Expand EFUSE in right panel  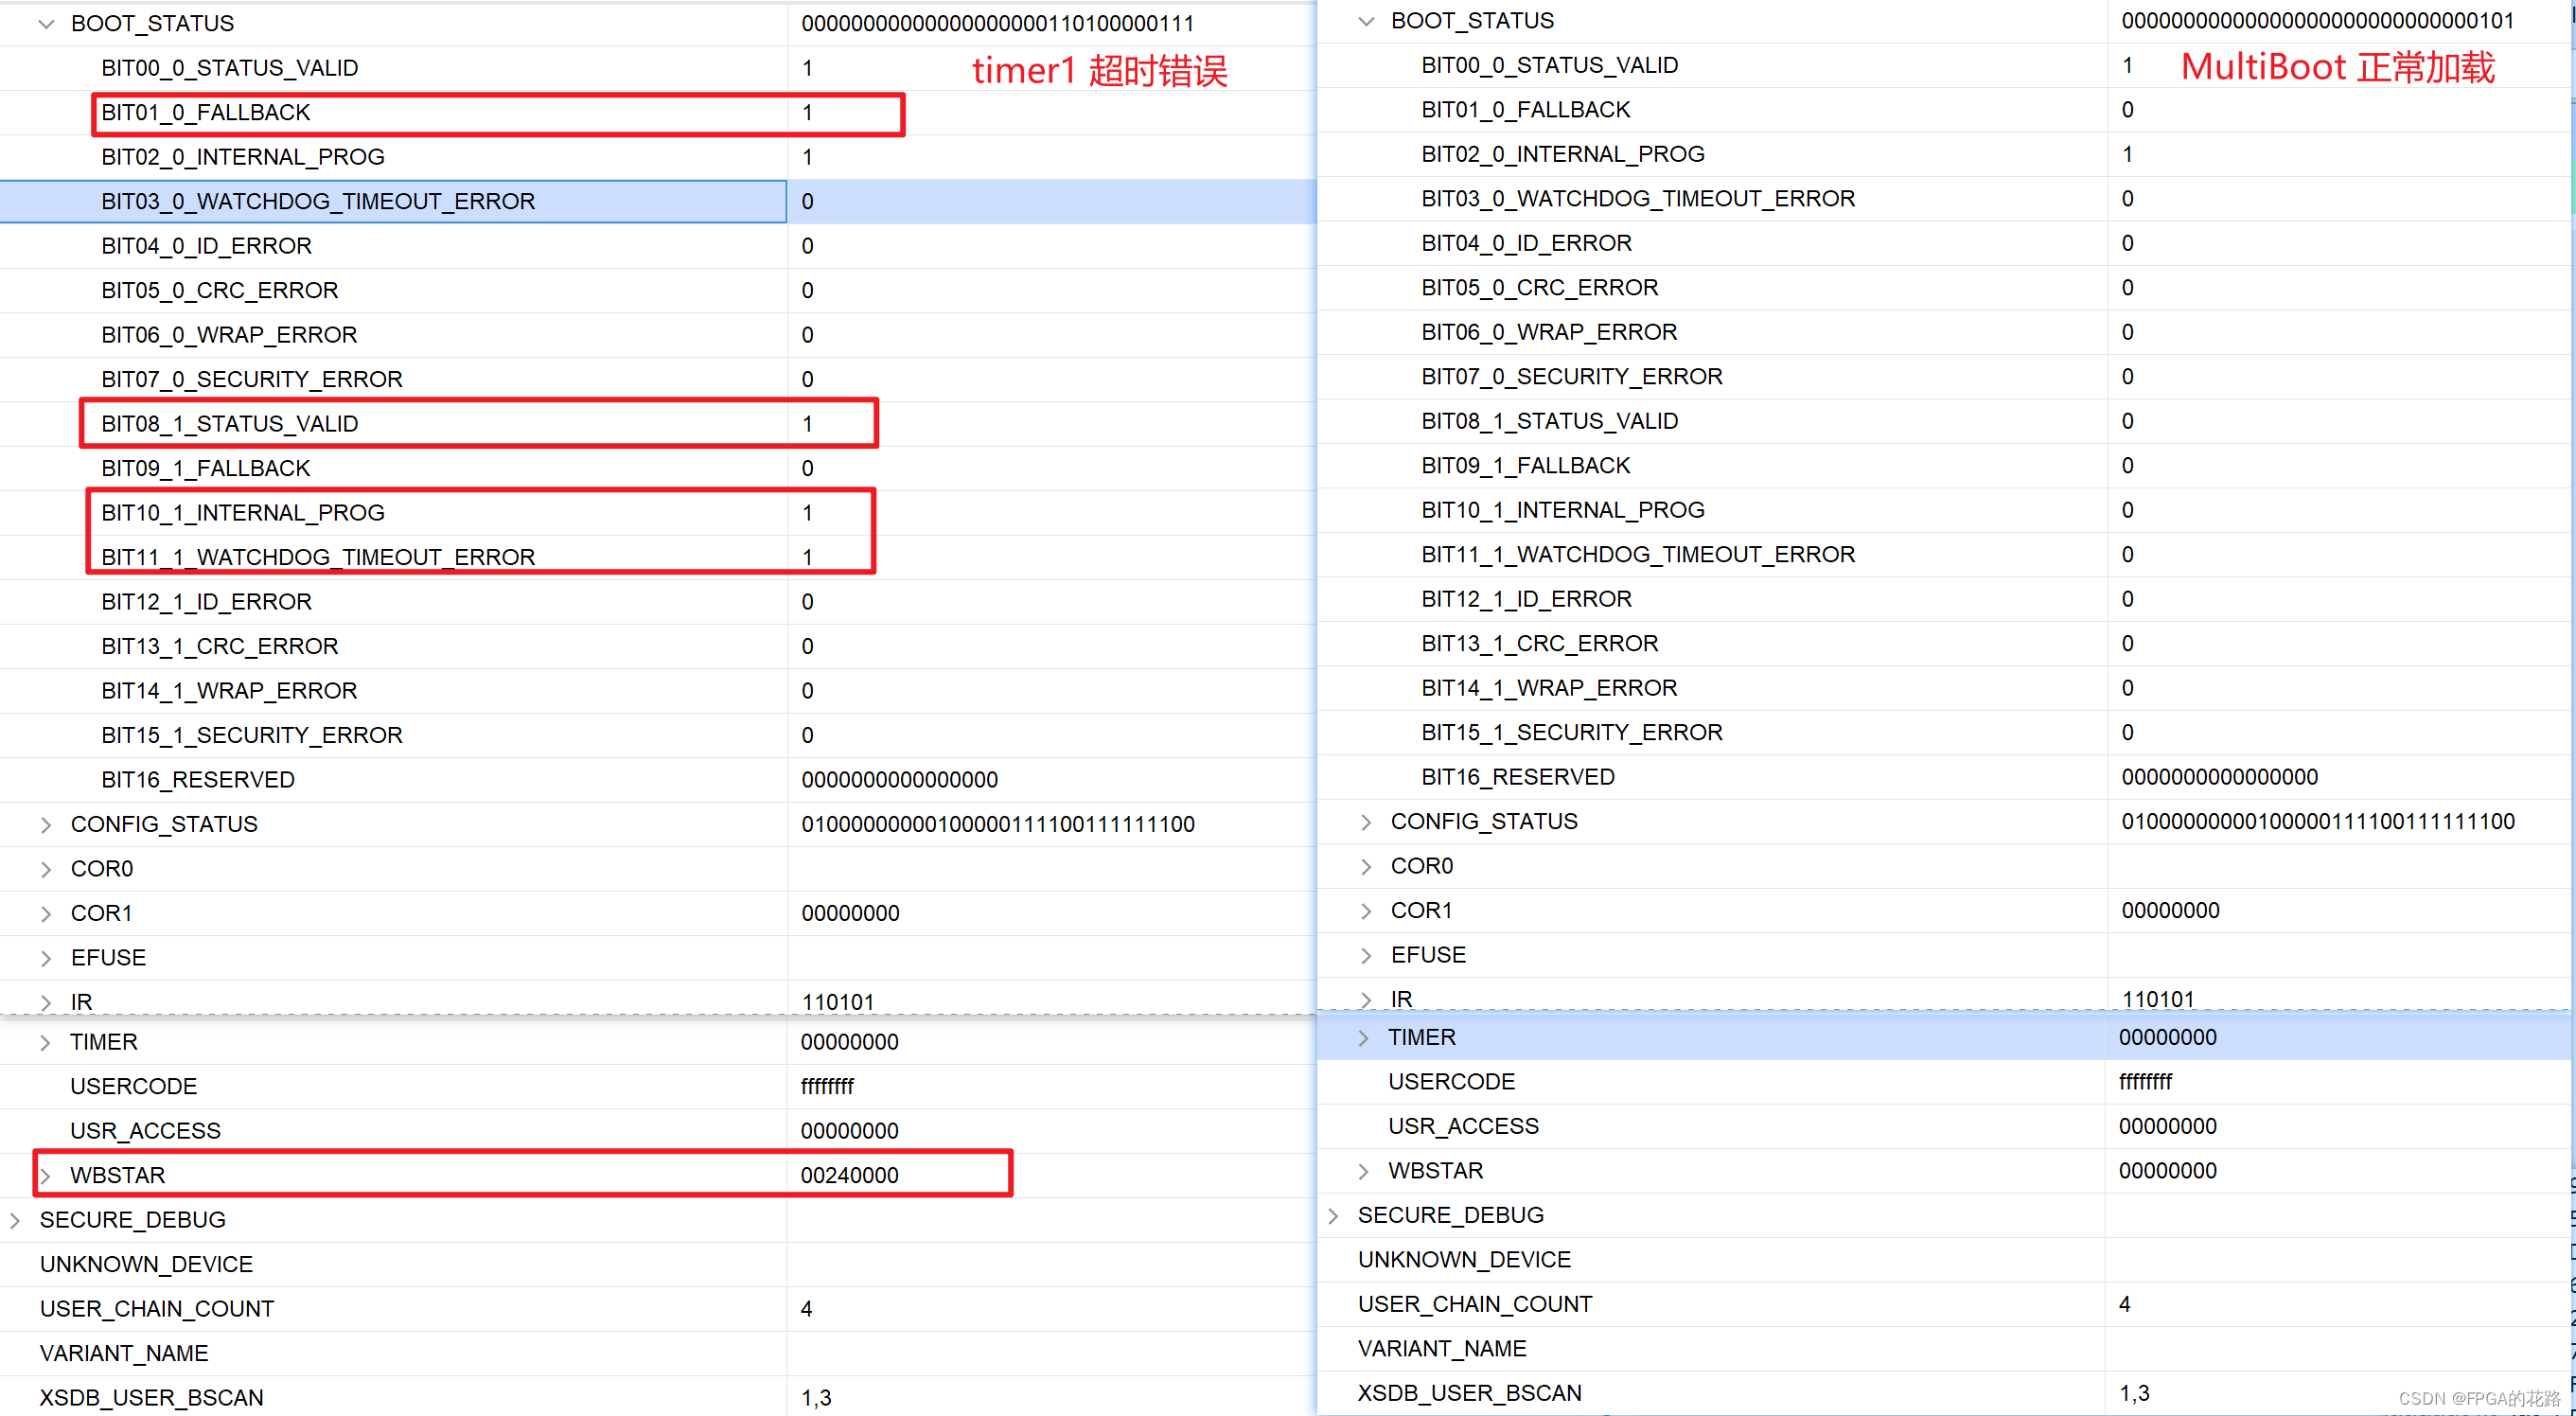click(x=1366, y=955)
